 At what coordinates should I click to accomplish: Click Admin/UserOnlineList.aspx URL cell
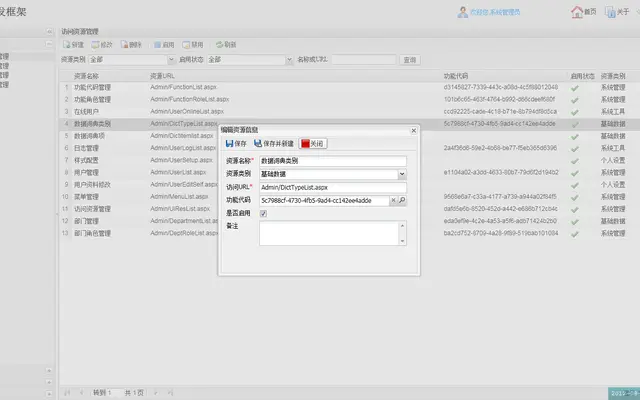(x=187, y=111)
